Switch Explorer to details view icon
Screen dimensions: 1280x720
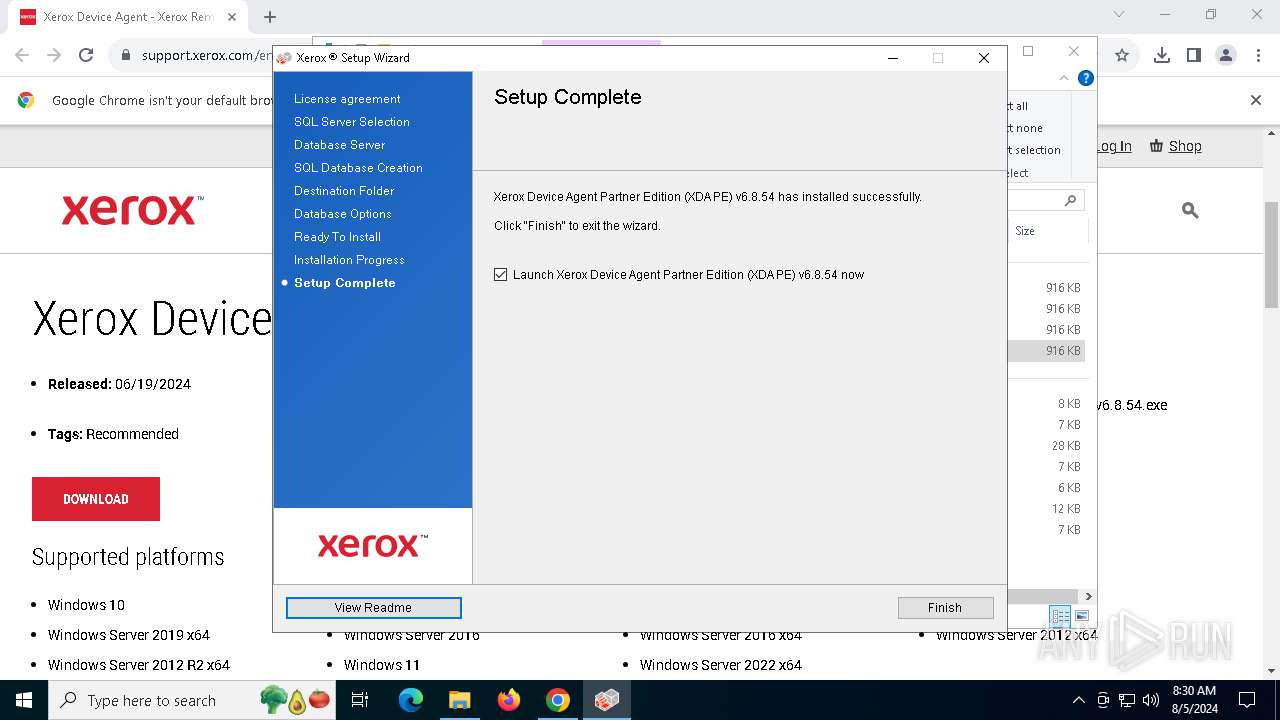[x=1060, y=616]
